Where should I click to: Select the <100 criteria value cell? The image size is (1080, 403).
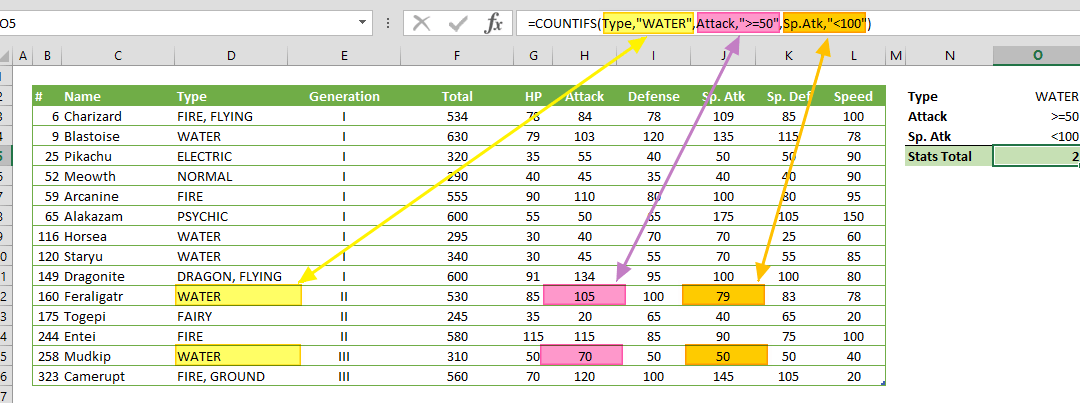click(x=1037, y=136)
